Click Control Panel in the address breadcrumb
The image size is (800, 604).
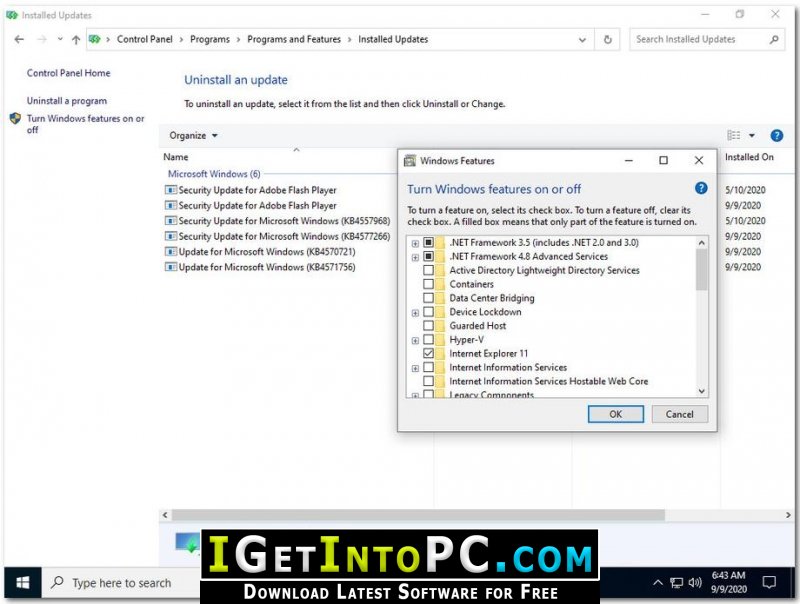pyautogui.click(x=144, y=39)
